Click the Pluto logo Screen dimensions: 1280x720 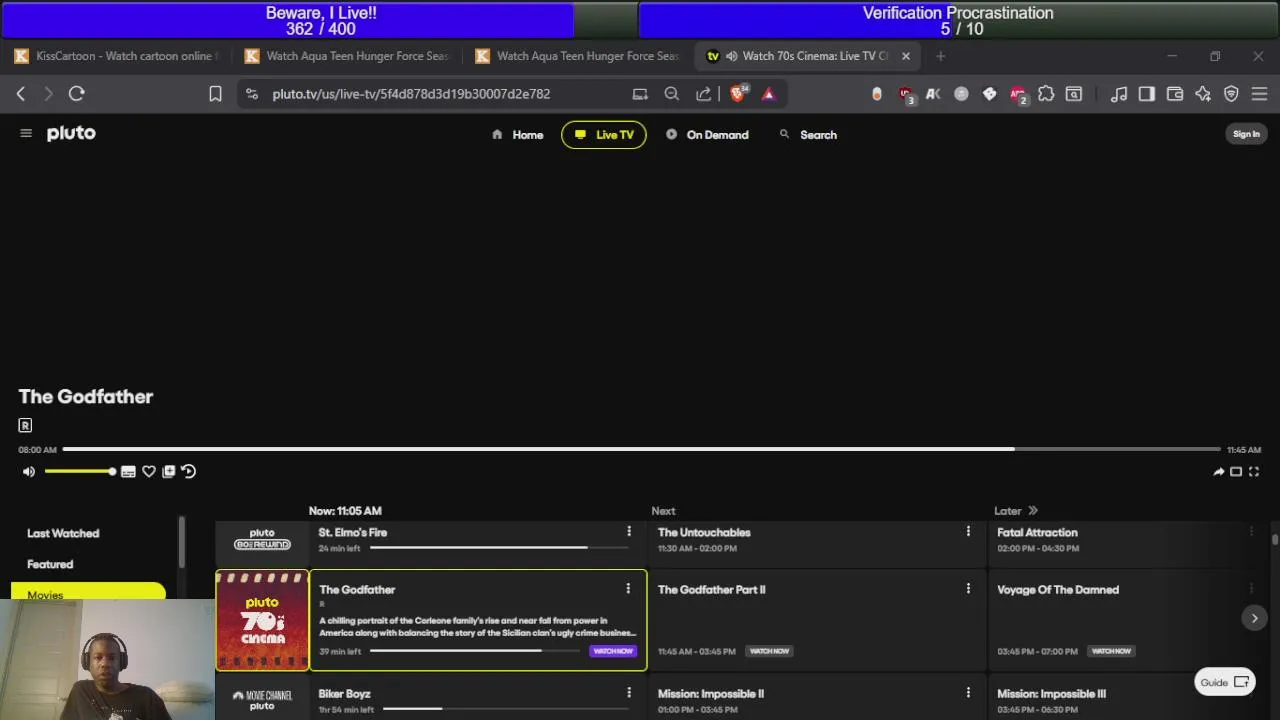click(x=71, y=133)
